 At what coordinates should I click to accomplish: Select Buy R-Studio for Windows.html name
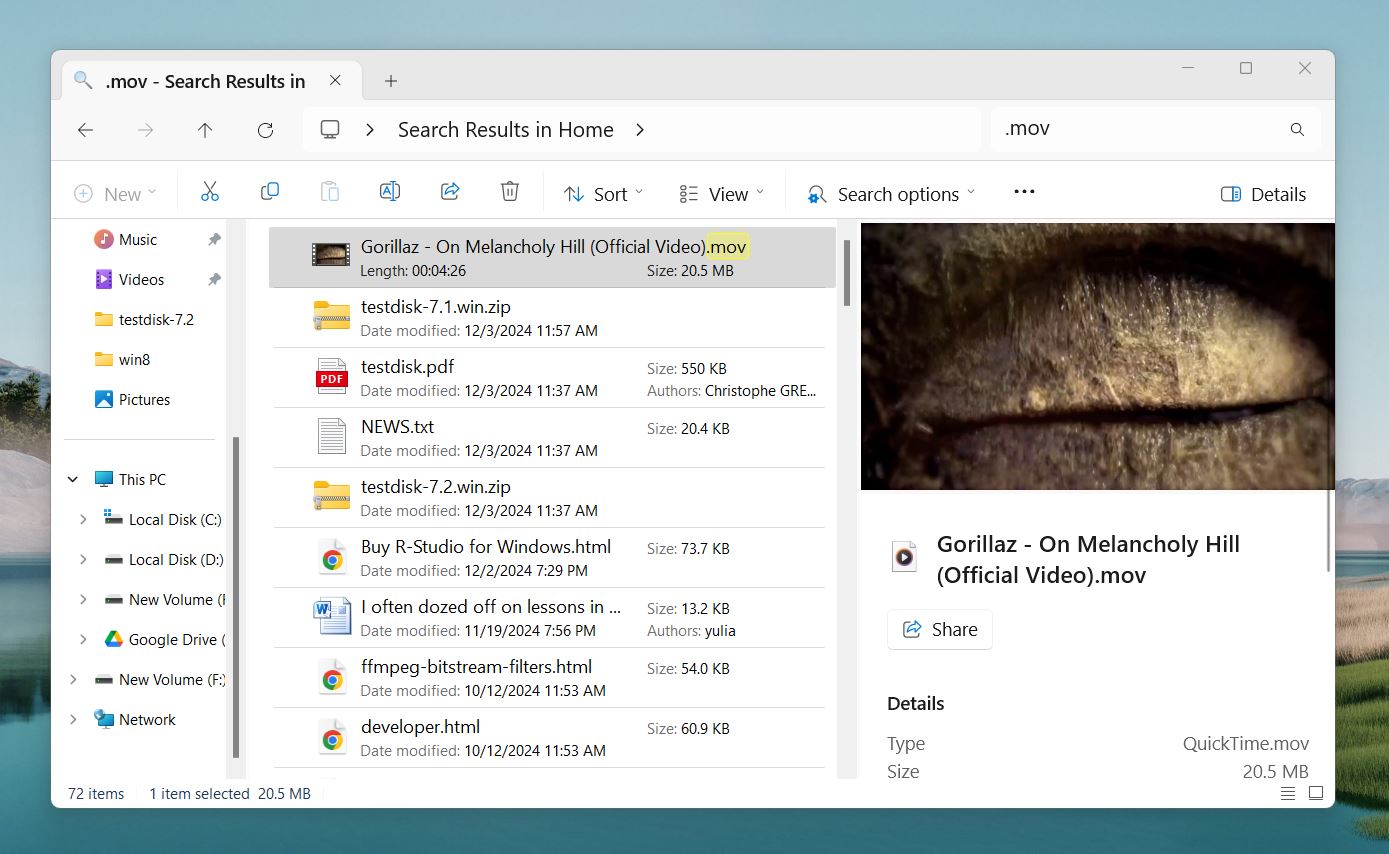[x=486, y=547]
